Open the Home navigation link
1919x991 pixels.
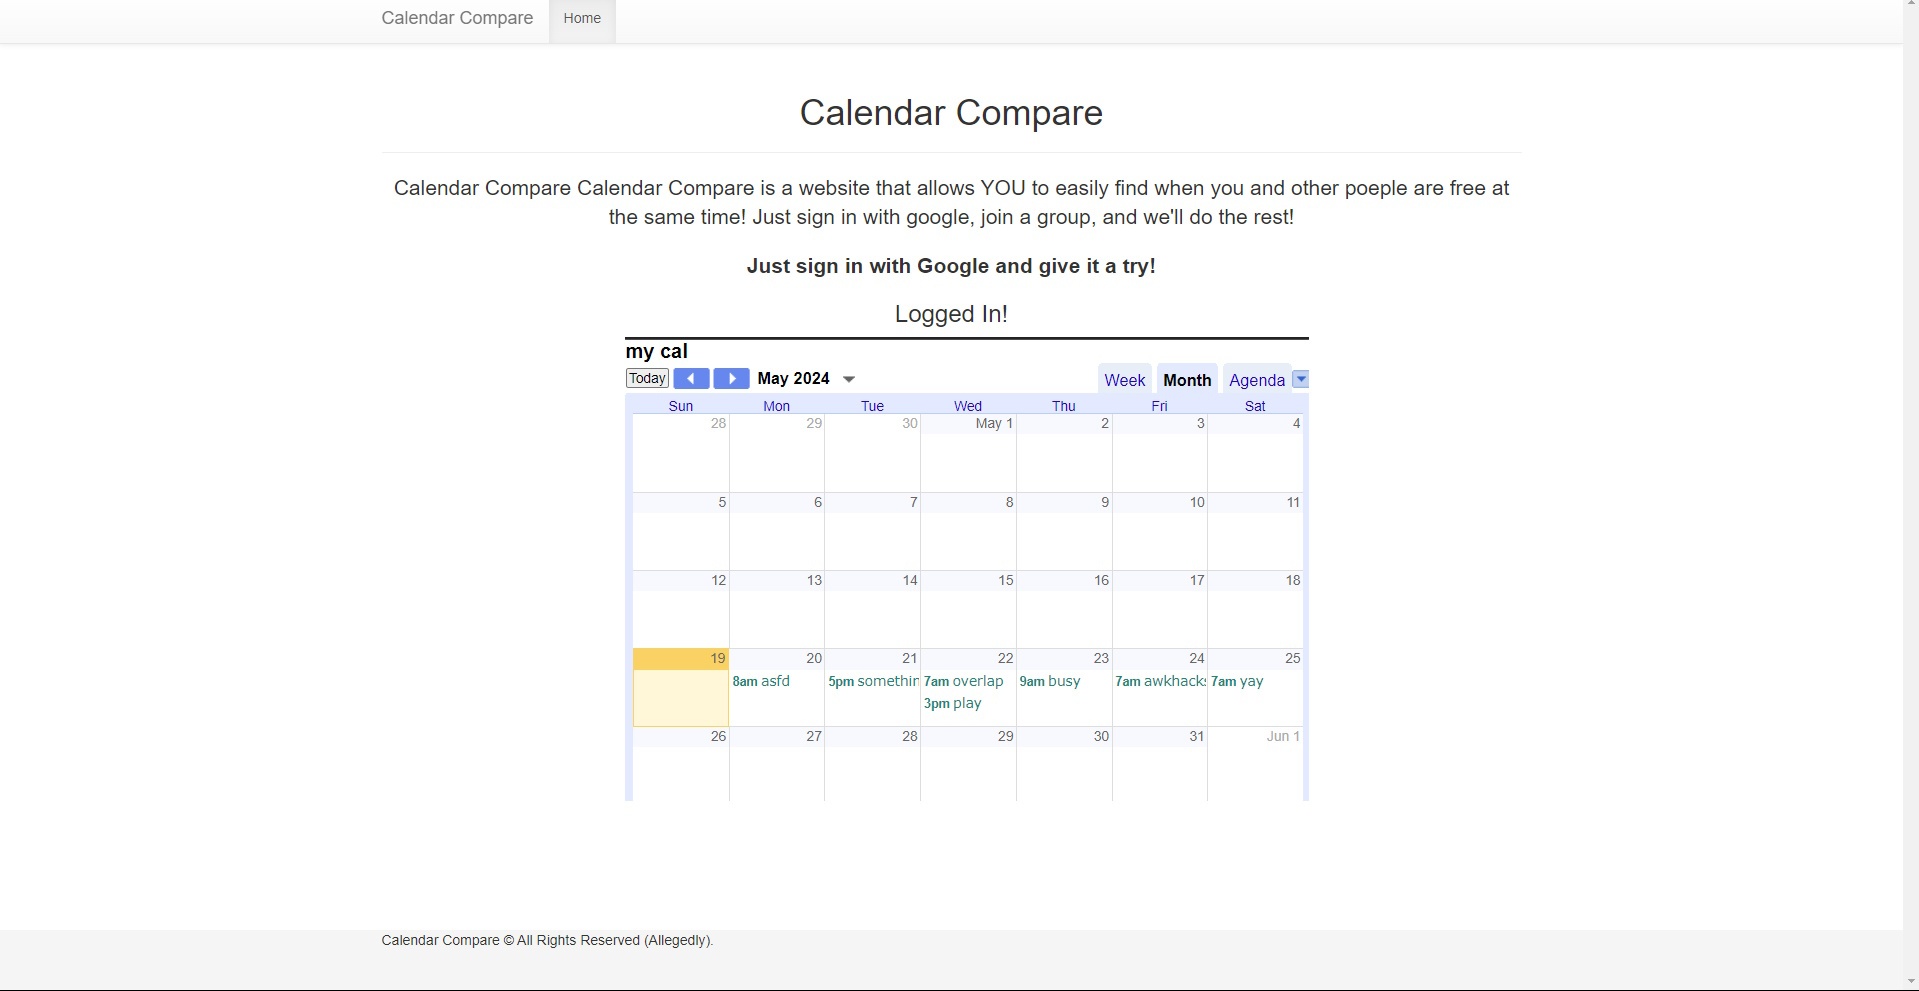[x=582, y=18]
